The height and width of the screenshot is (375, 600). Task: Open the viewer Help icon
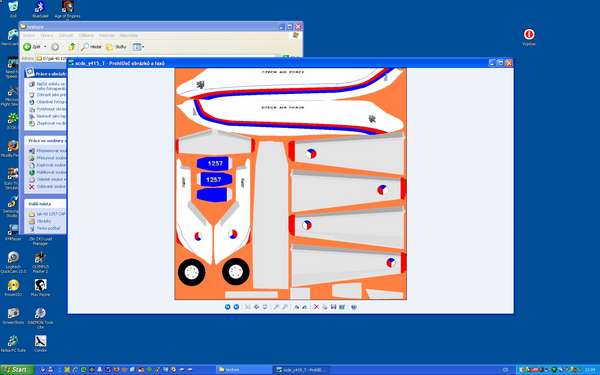(x=354, y=307)
